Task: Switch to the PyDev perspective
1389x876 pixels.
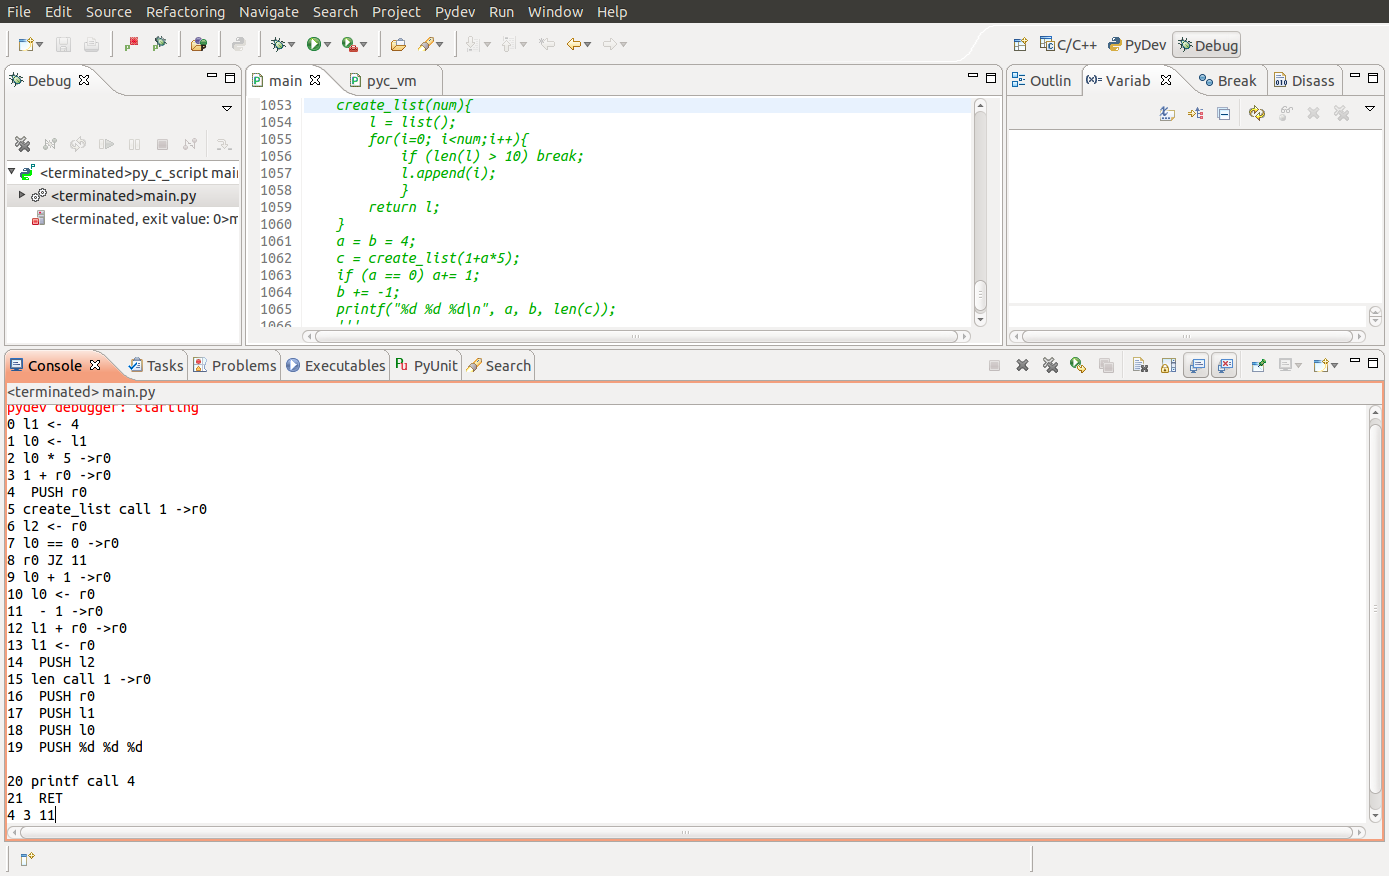Action: click(1137, 45)
